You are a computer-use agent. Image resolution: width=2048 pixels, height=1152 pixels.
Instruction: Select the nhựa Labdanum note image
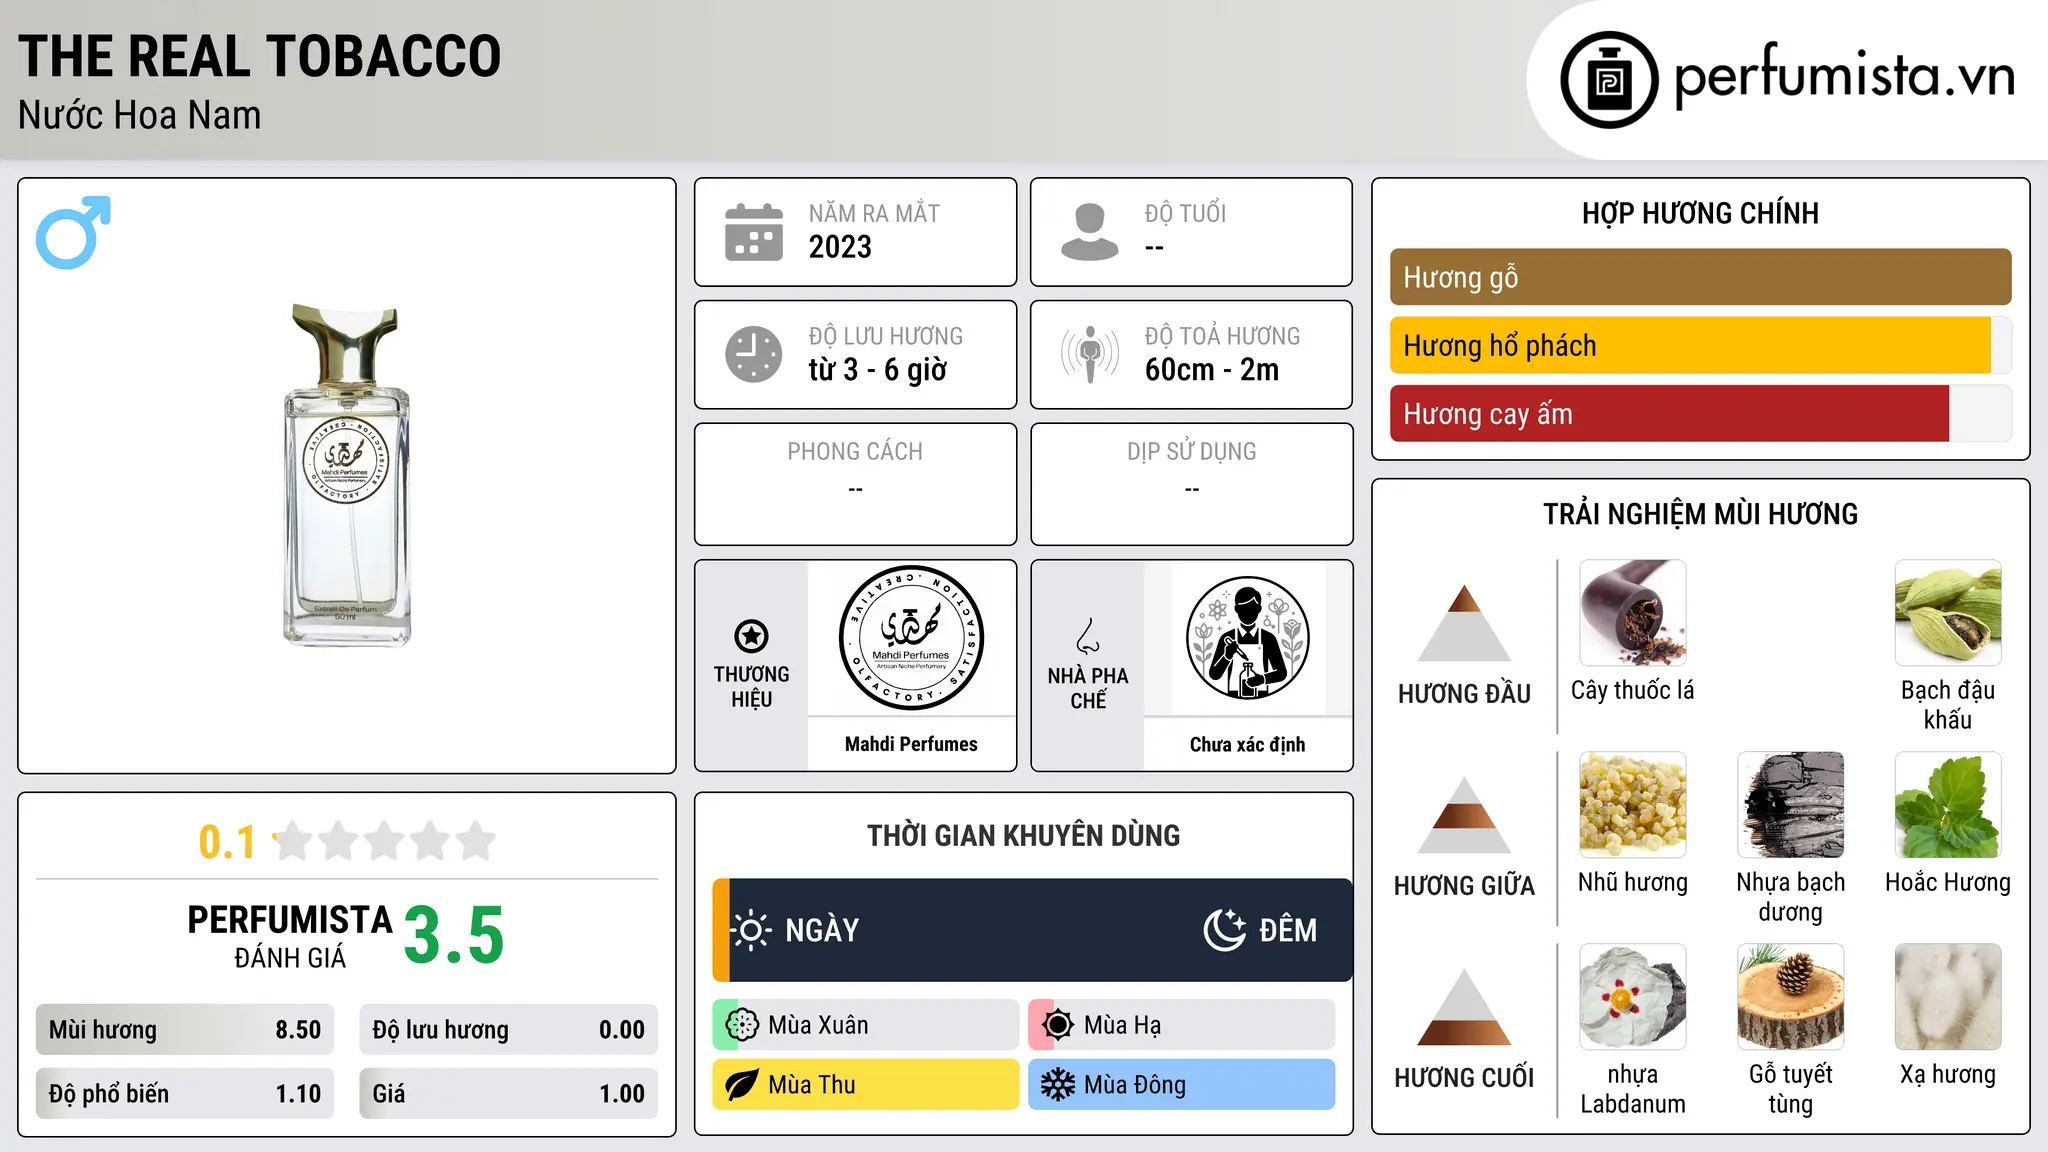(1633, 997)
